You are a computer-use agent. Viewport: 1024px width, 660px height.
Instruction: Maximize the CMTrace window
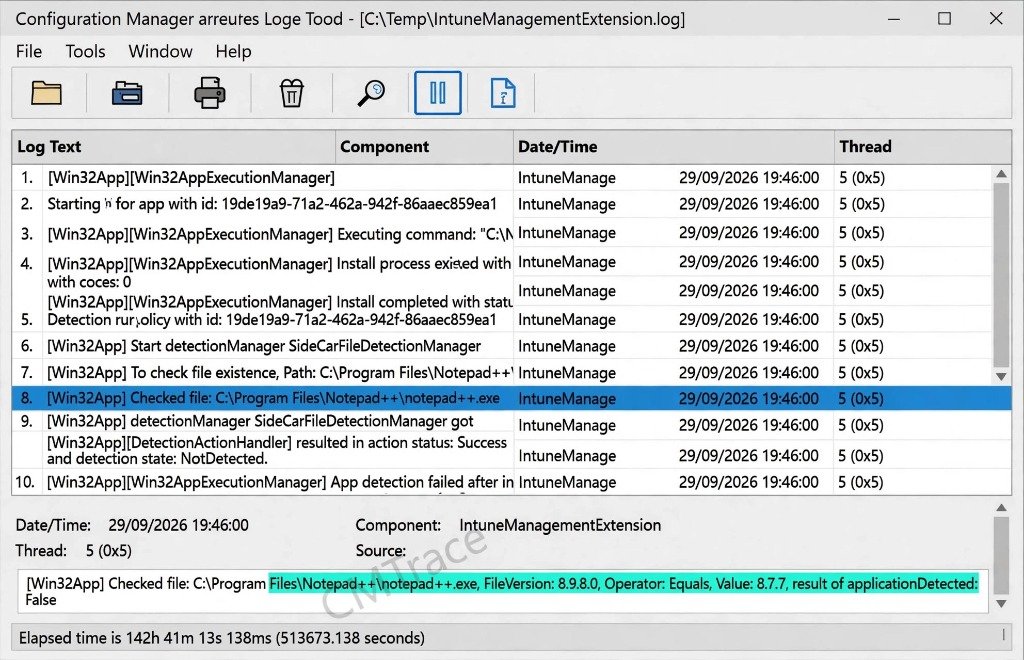[944, 19]
